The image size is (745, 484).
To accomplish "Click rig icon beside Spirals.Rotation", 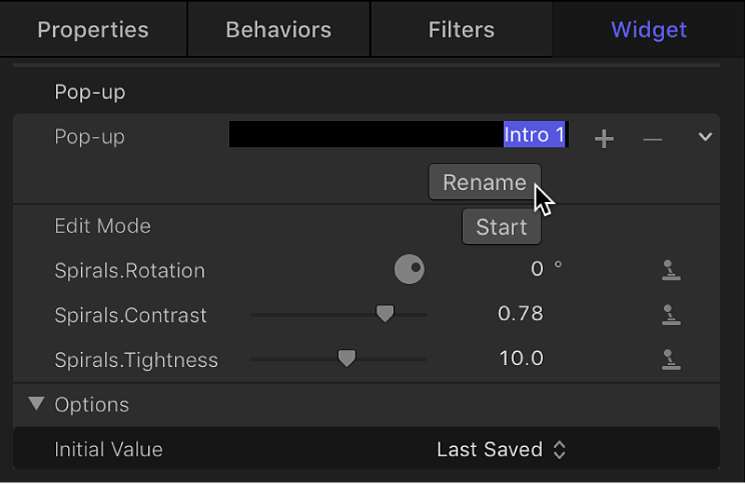I will [671, 270].
